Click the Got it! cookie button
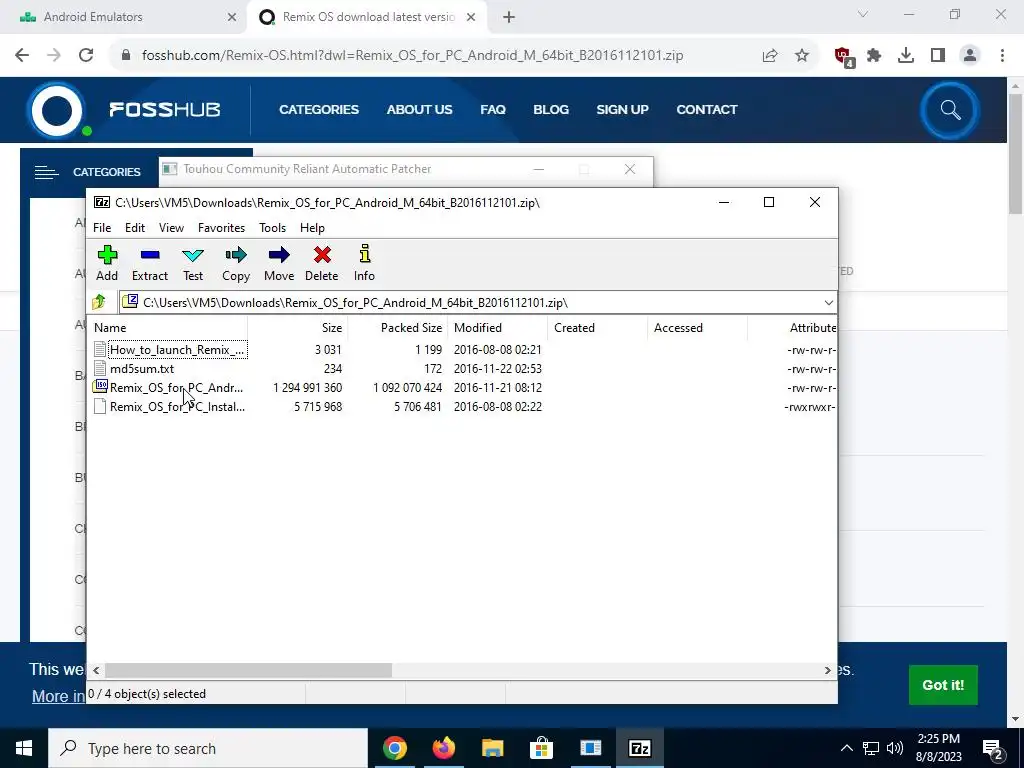This screenshot has width=1024, height=768. click(x=943, y=685)
